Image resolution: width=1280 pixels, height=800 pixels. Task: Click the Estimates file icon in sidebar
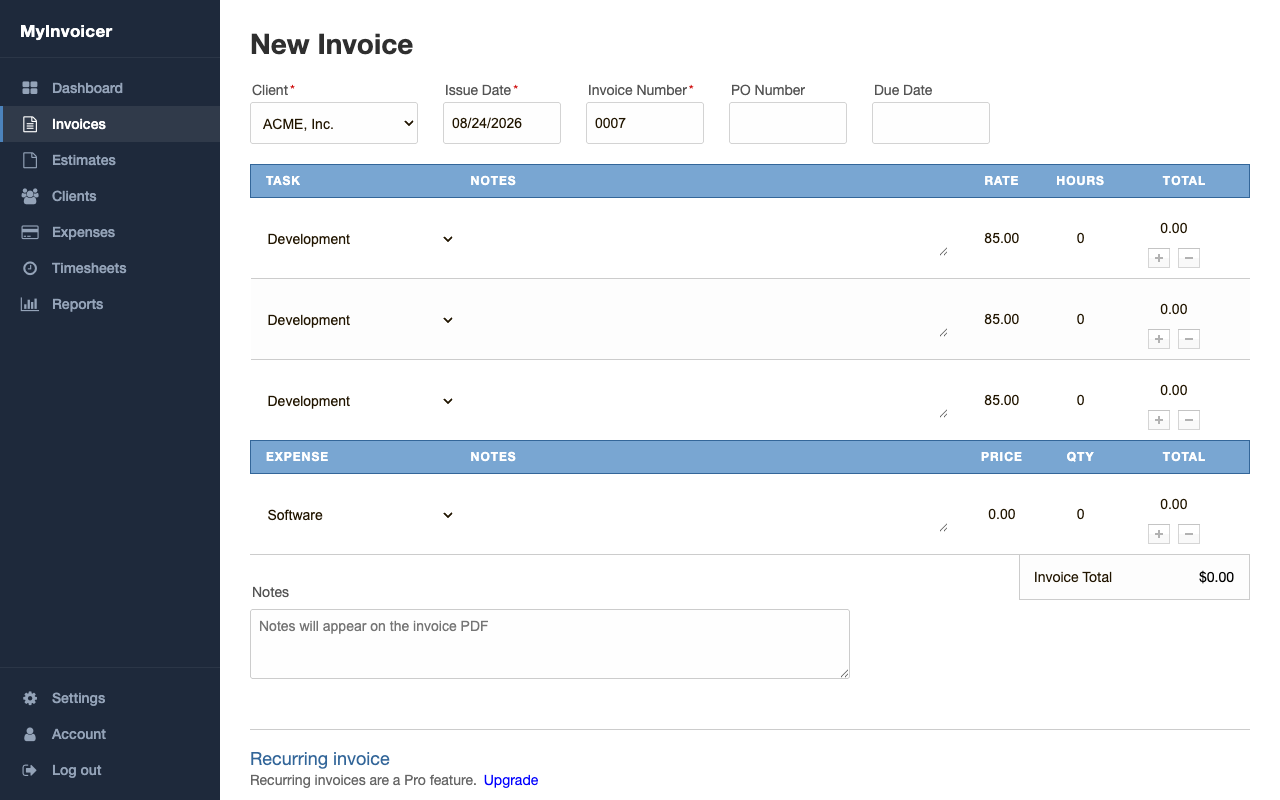(30, 160)
